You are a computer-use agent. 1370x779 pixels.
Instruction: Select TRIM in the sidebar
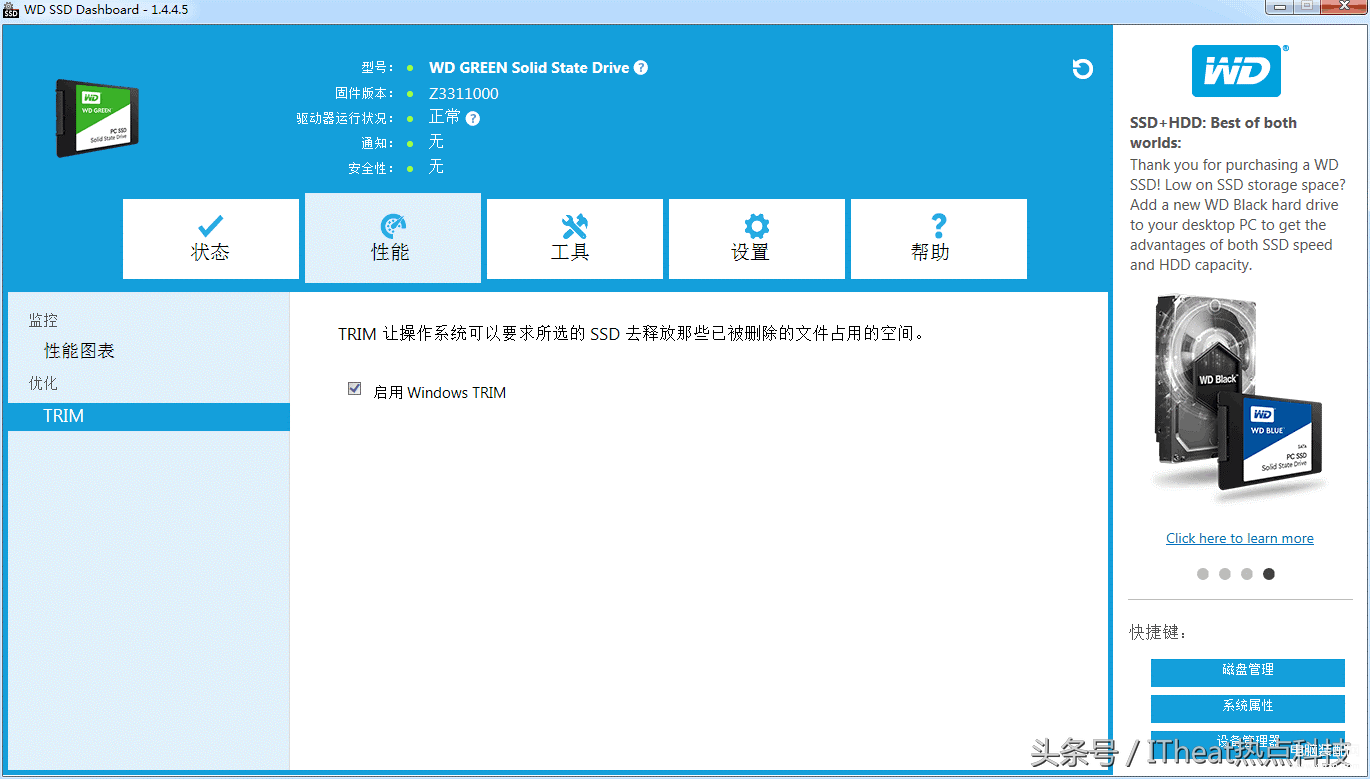[149, 417]
